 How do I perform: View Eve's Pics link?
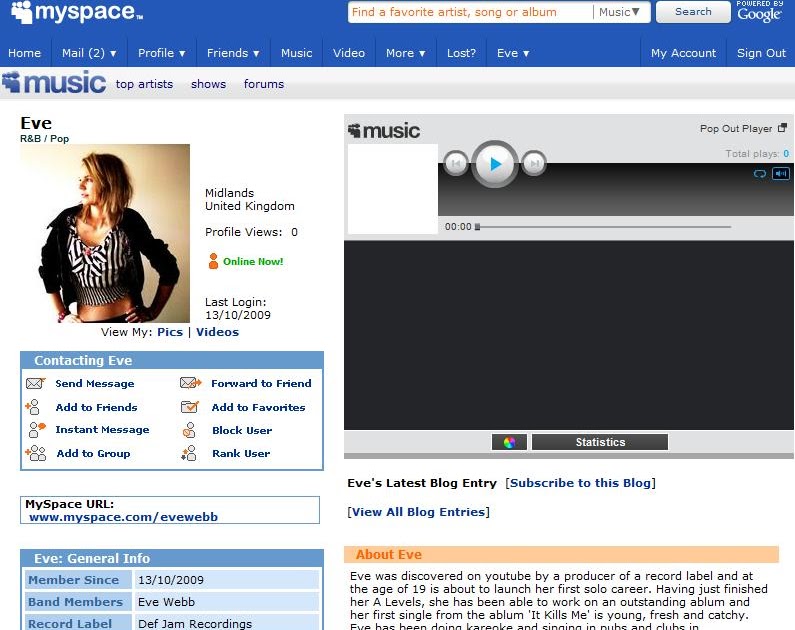[170, 332]
